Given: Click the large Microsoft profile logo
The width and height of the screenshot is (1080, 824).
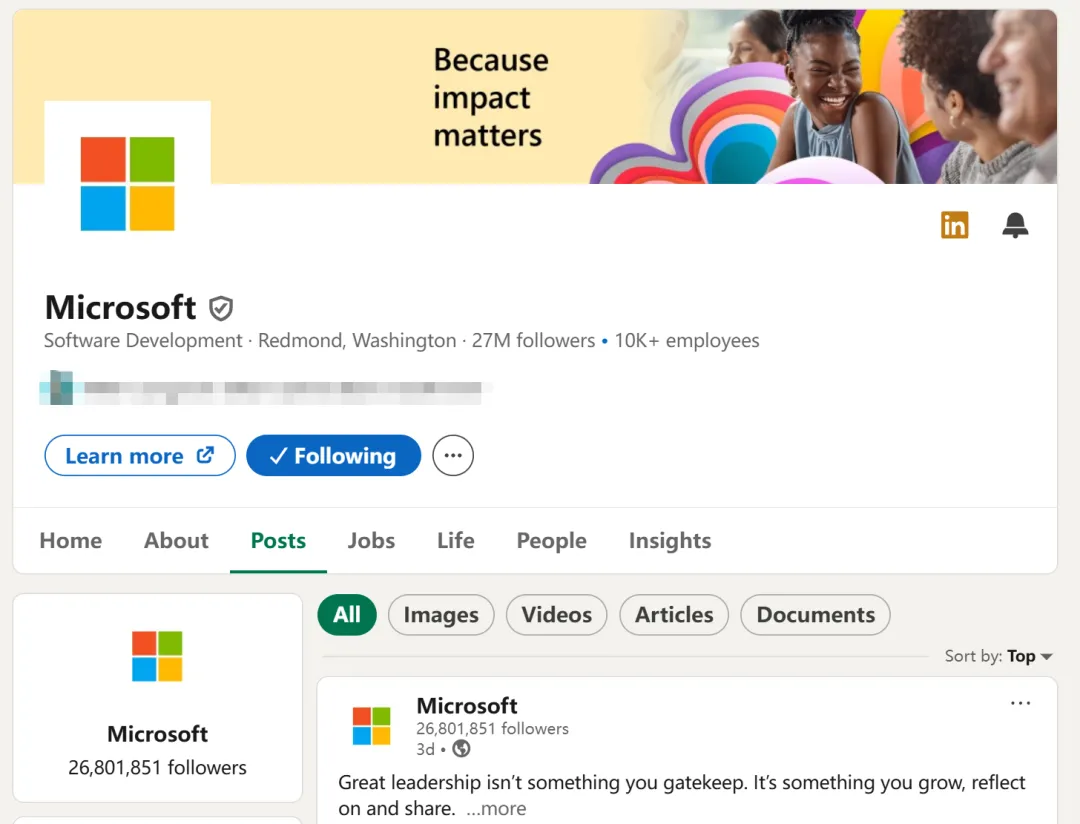Looking at the screenshot, I should pos(127,184).
